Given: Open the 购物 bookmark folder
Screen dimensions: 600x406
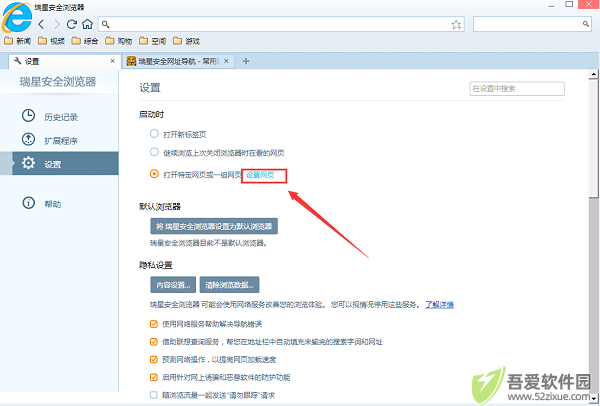Looking at the screenshot, I should pos(119,41).
